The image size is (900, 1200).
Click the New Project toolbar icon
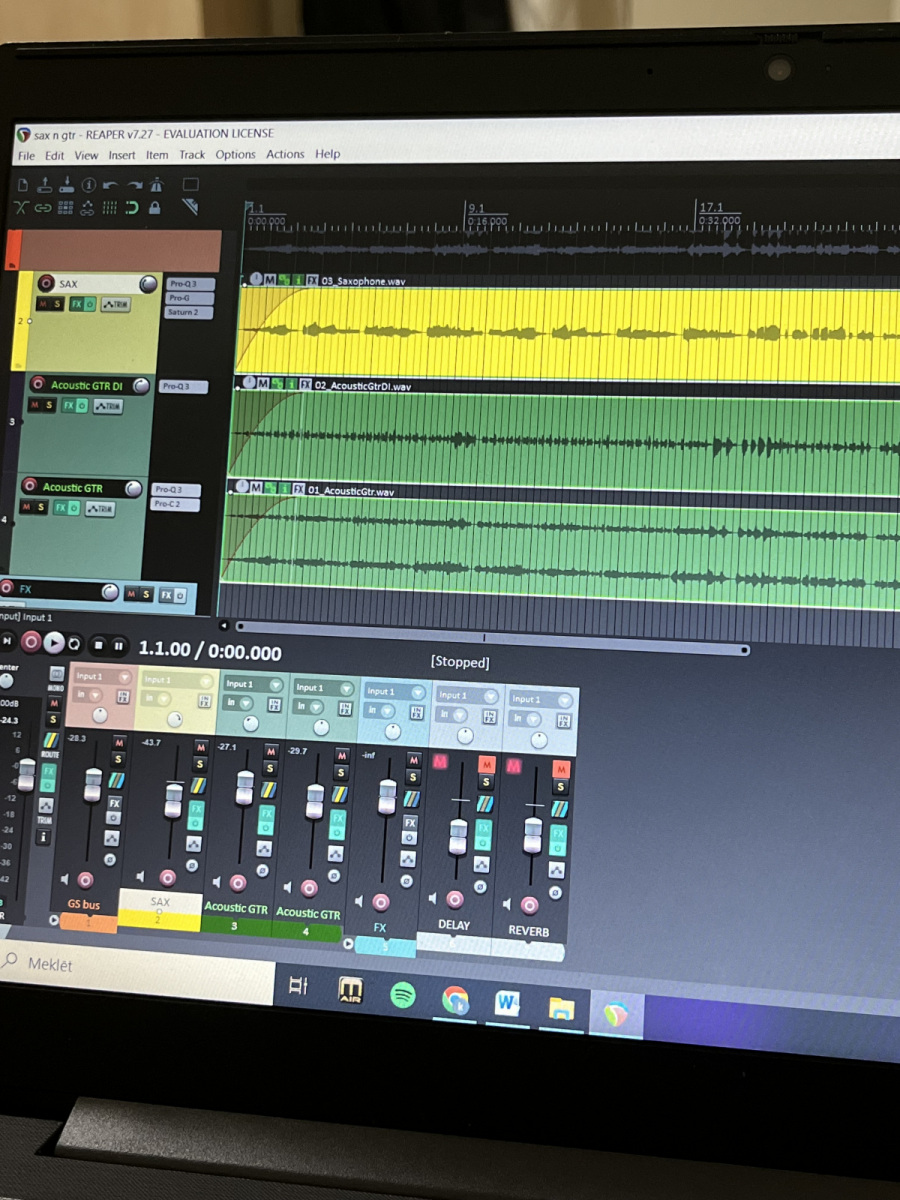pos(22,185)
